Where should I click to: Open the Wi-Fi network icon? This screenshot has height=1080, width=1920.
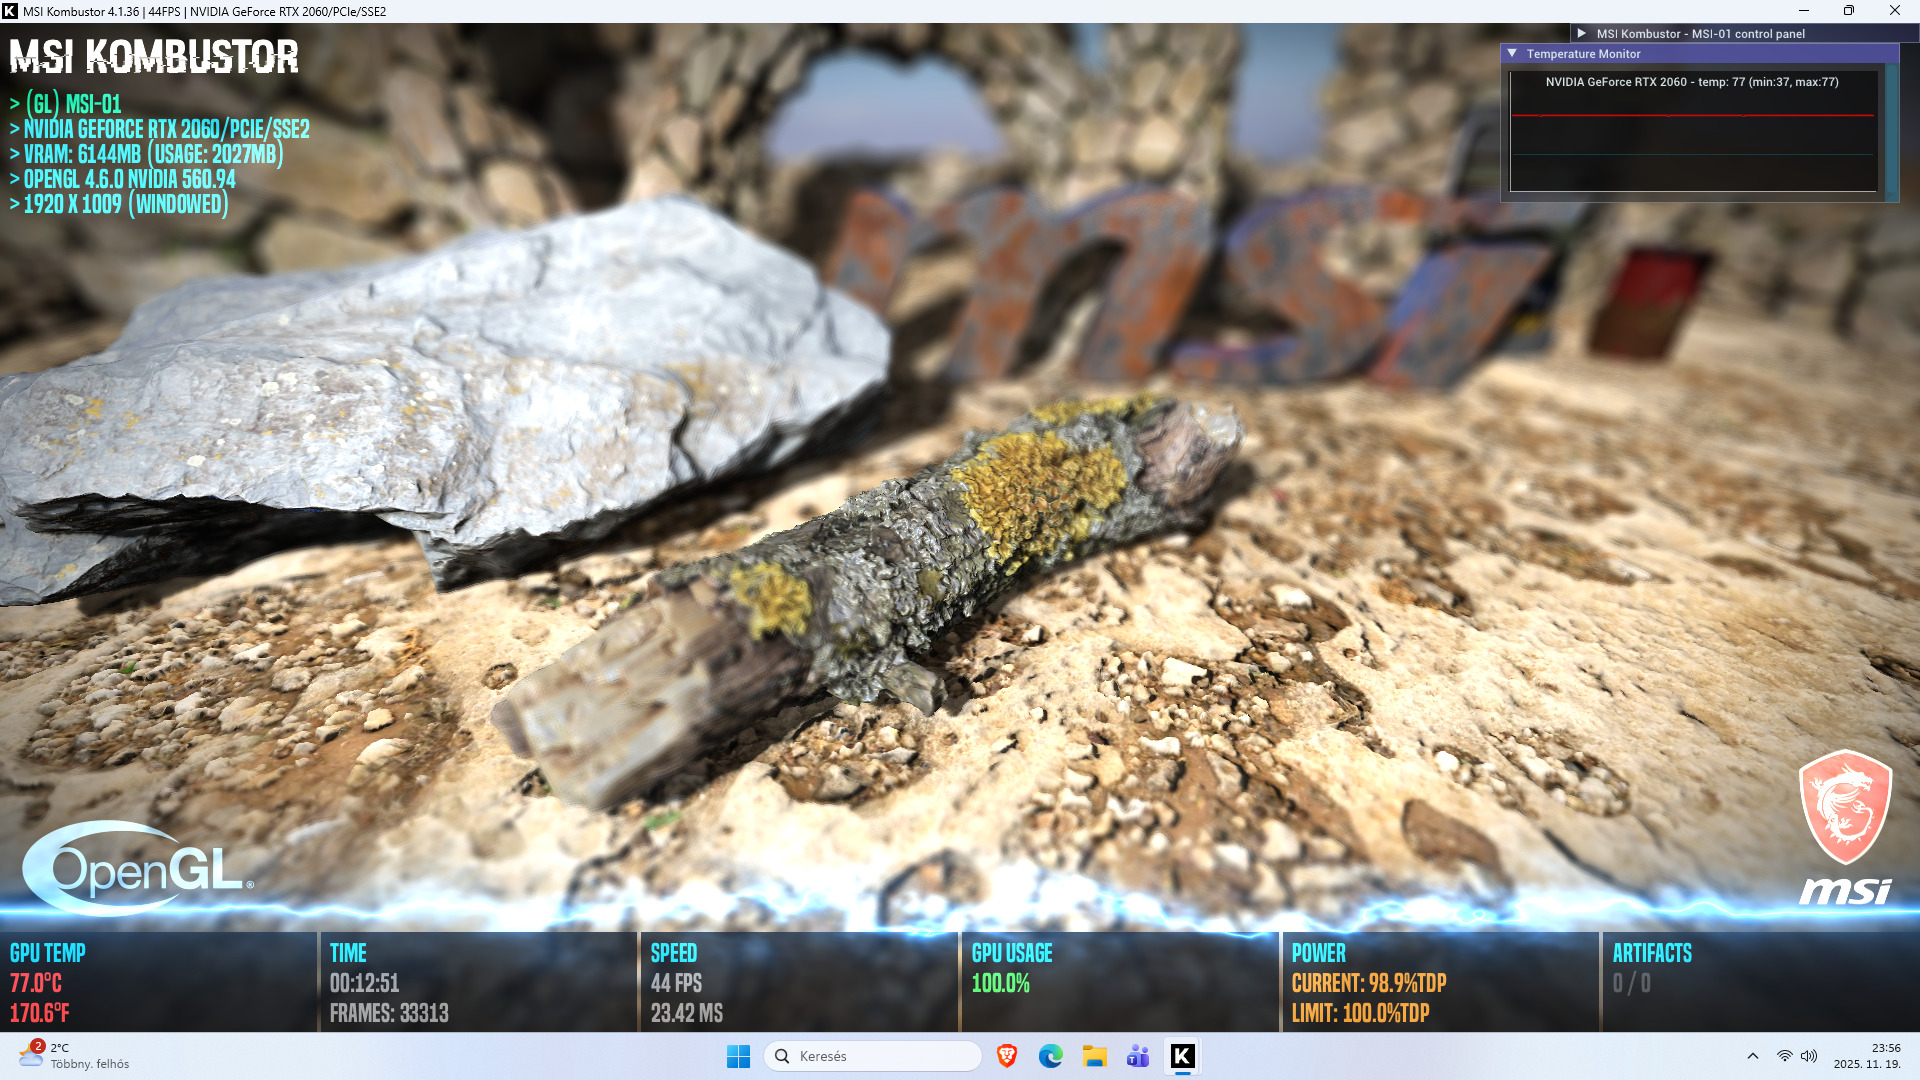(1784, 1056)
